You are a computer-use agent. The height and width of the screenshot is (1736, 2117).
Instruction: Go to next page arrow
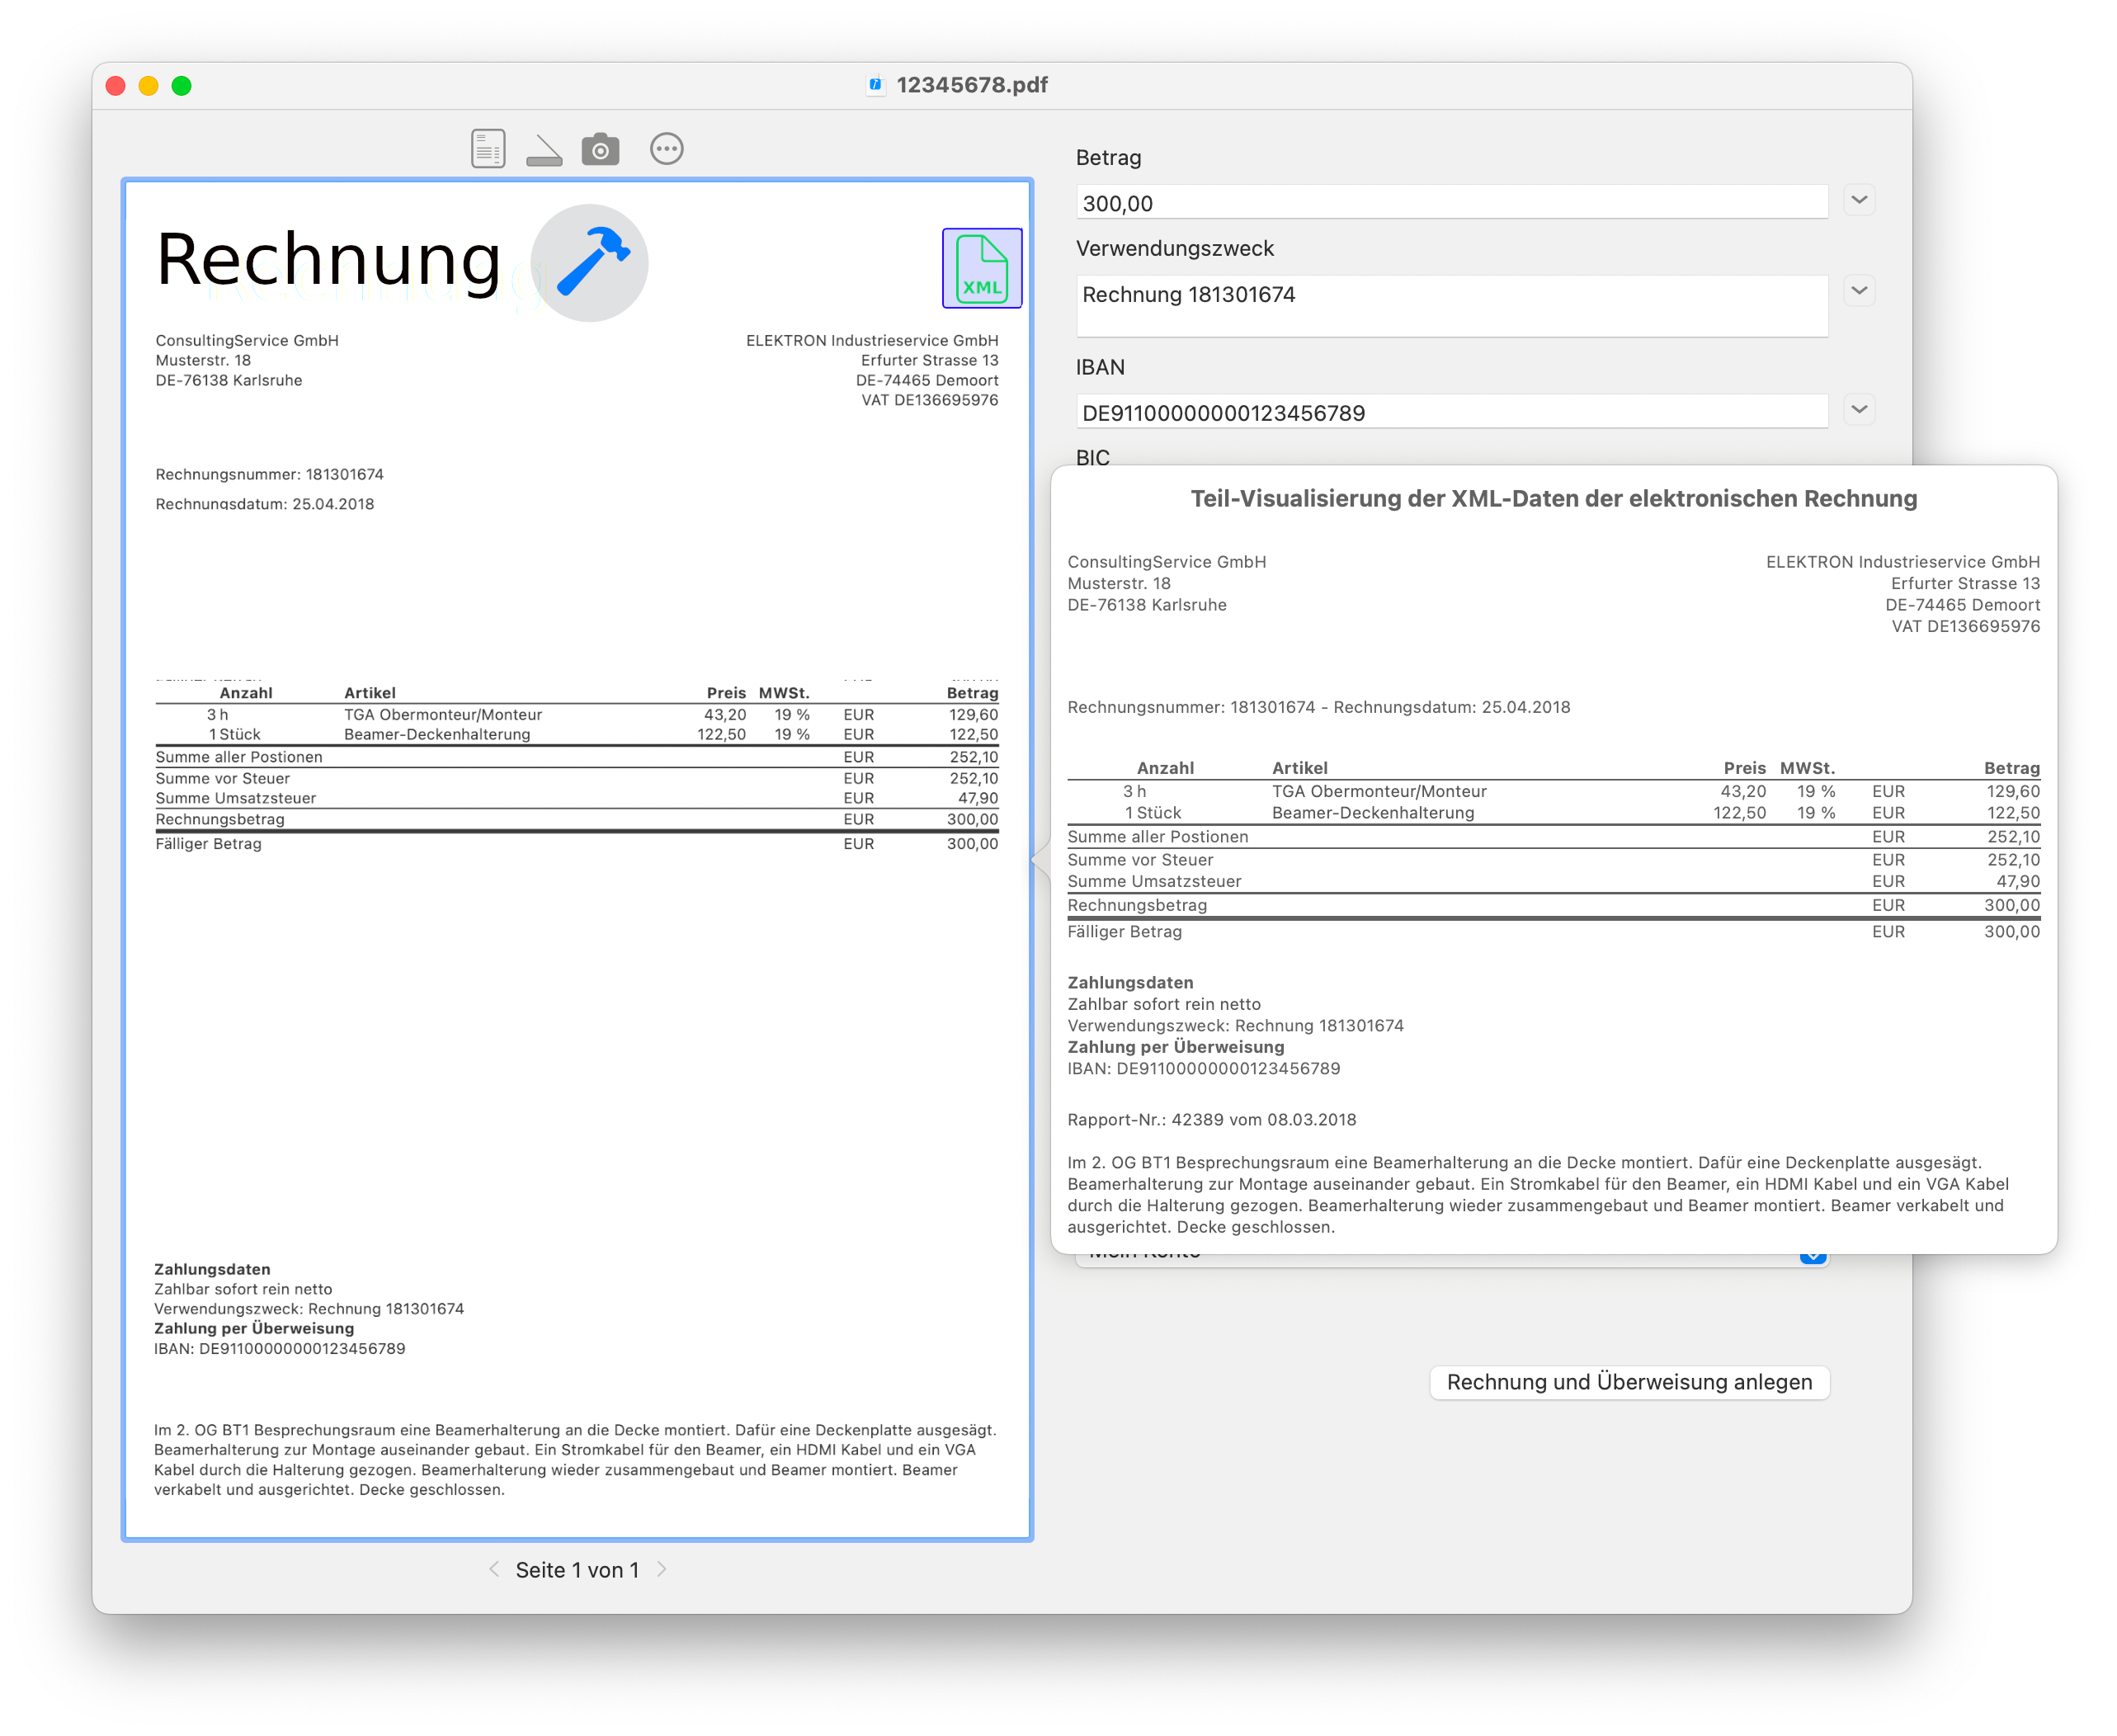coord(661,1569)
